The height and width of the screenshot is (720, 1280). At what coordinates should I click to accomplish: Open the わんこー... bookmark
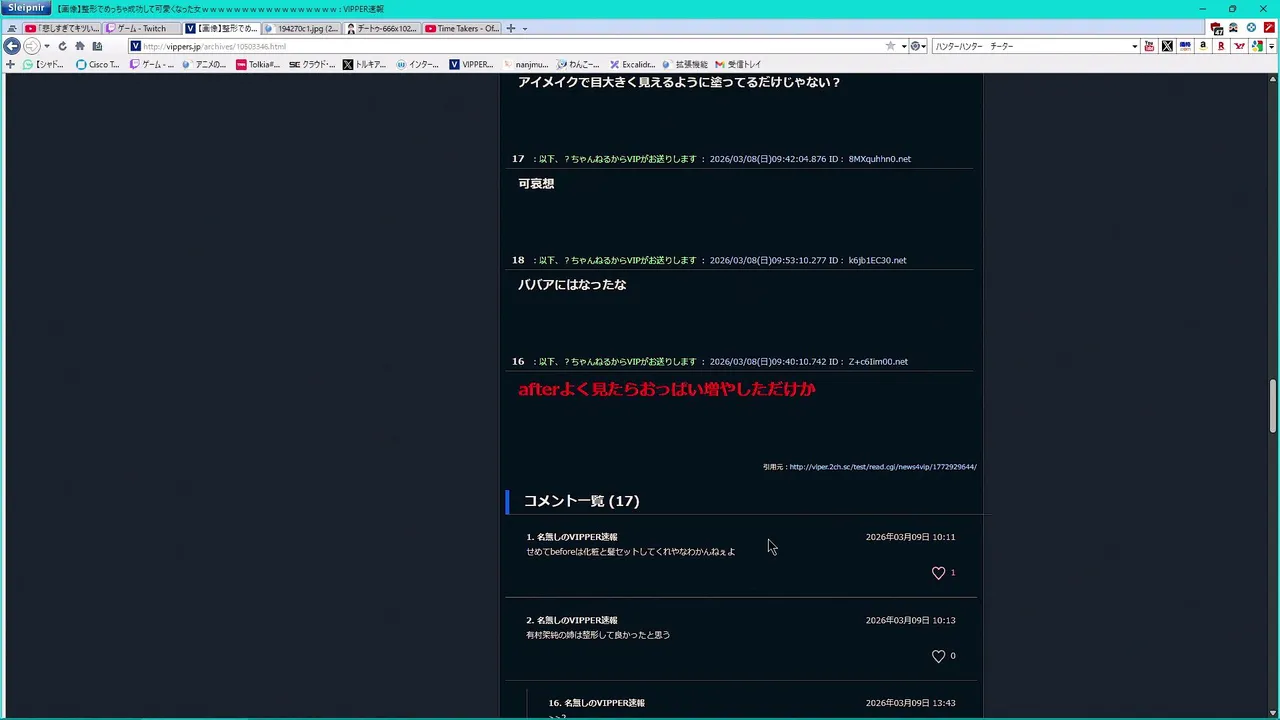(578, 64)
